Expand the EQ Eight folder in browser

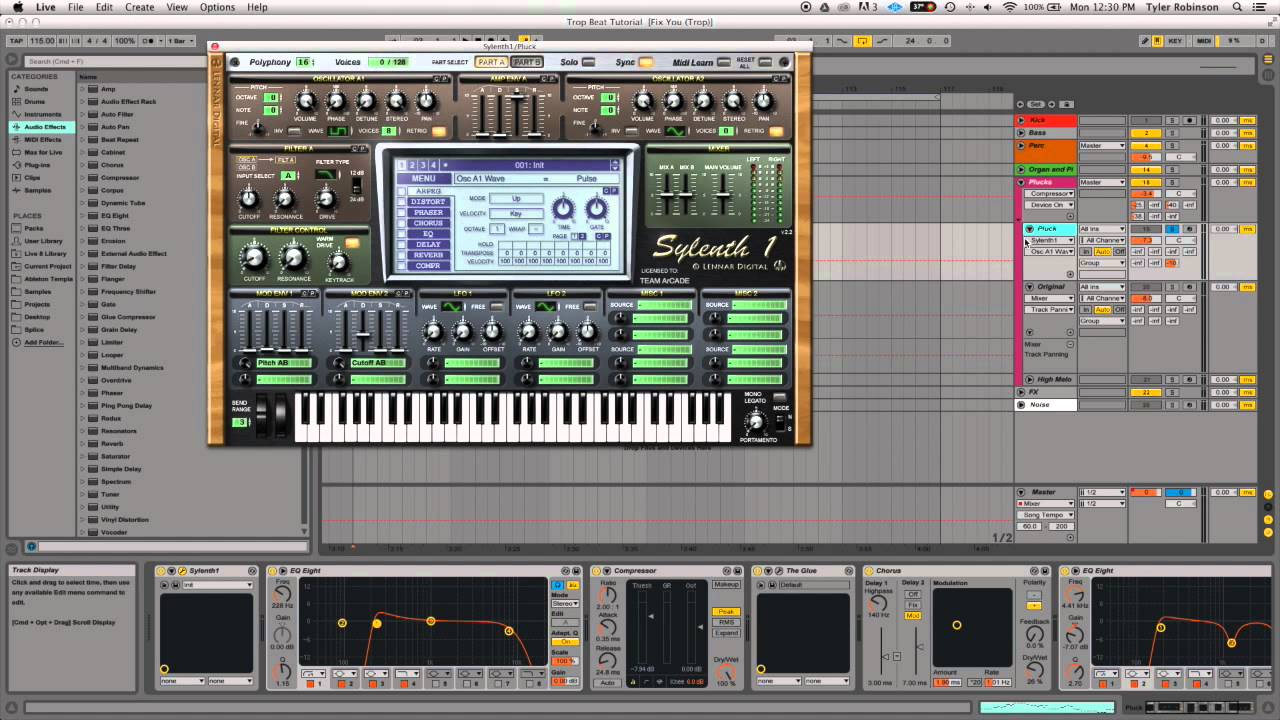pyautogui.click(x=84, y=215)
